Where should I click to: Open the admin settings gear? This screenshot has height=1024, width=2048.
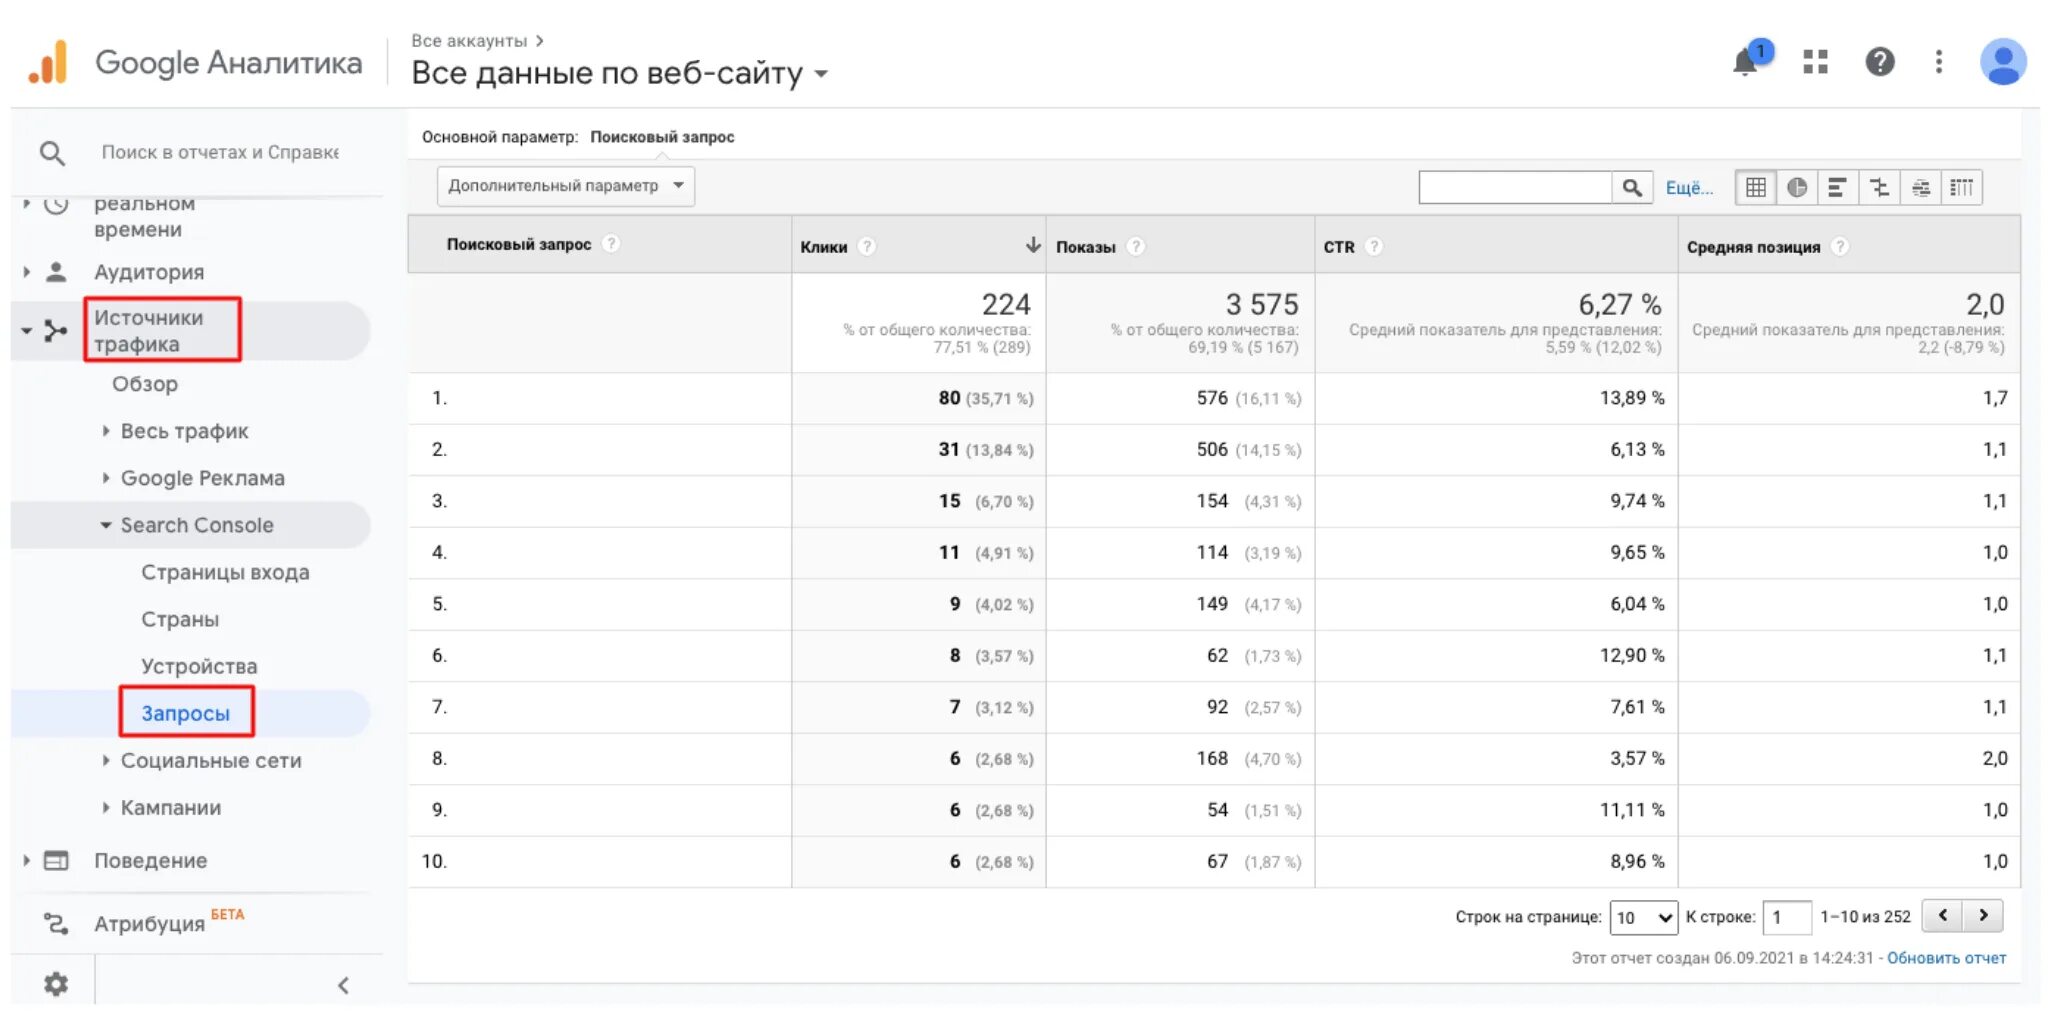click(x=56, y=984)
